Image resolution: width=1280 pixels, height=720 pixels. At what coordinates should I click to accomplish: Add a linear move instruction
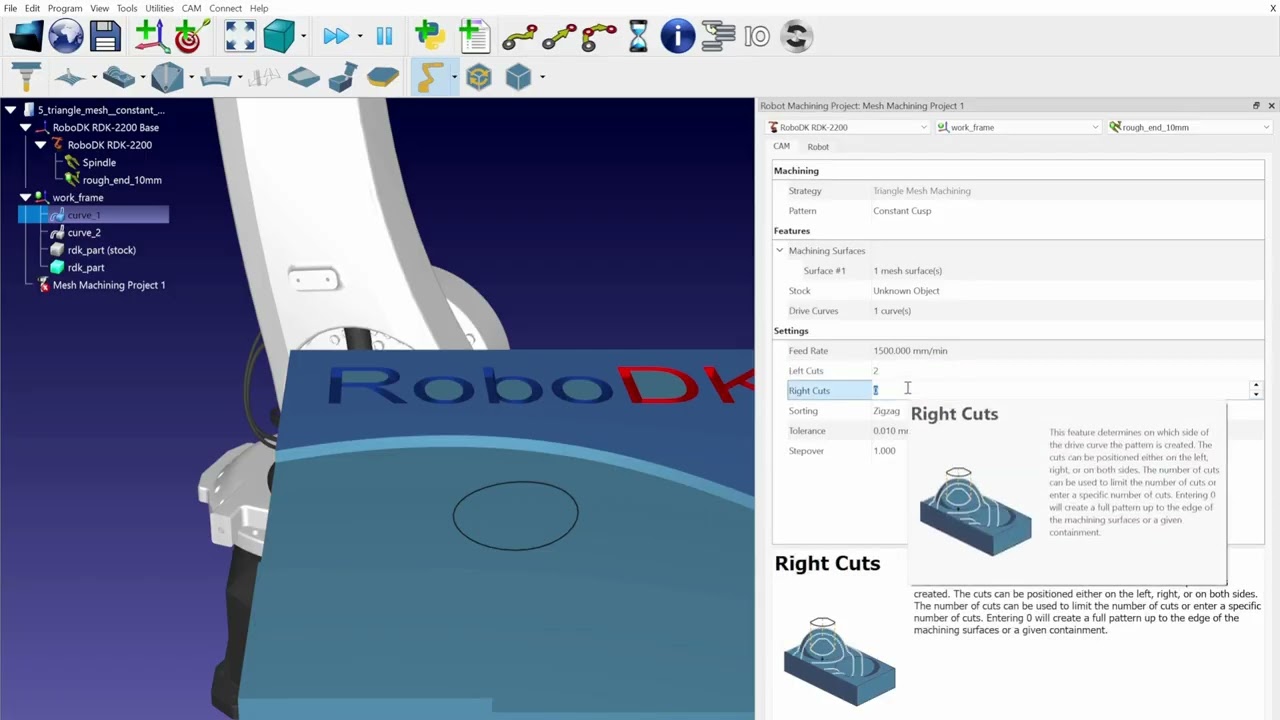559,37
